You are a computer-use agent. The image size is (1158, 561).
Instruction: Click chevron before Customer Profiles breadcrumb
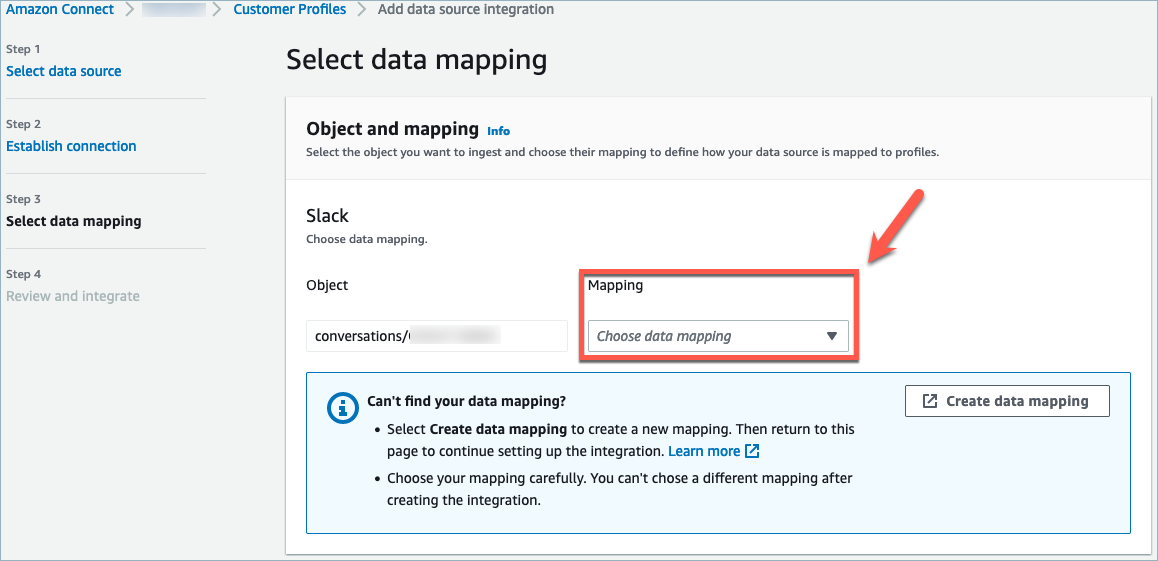217,10
